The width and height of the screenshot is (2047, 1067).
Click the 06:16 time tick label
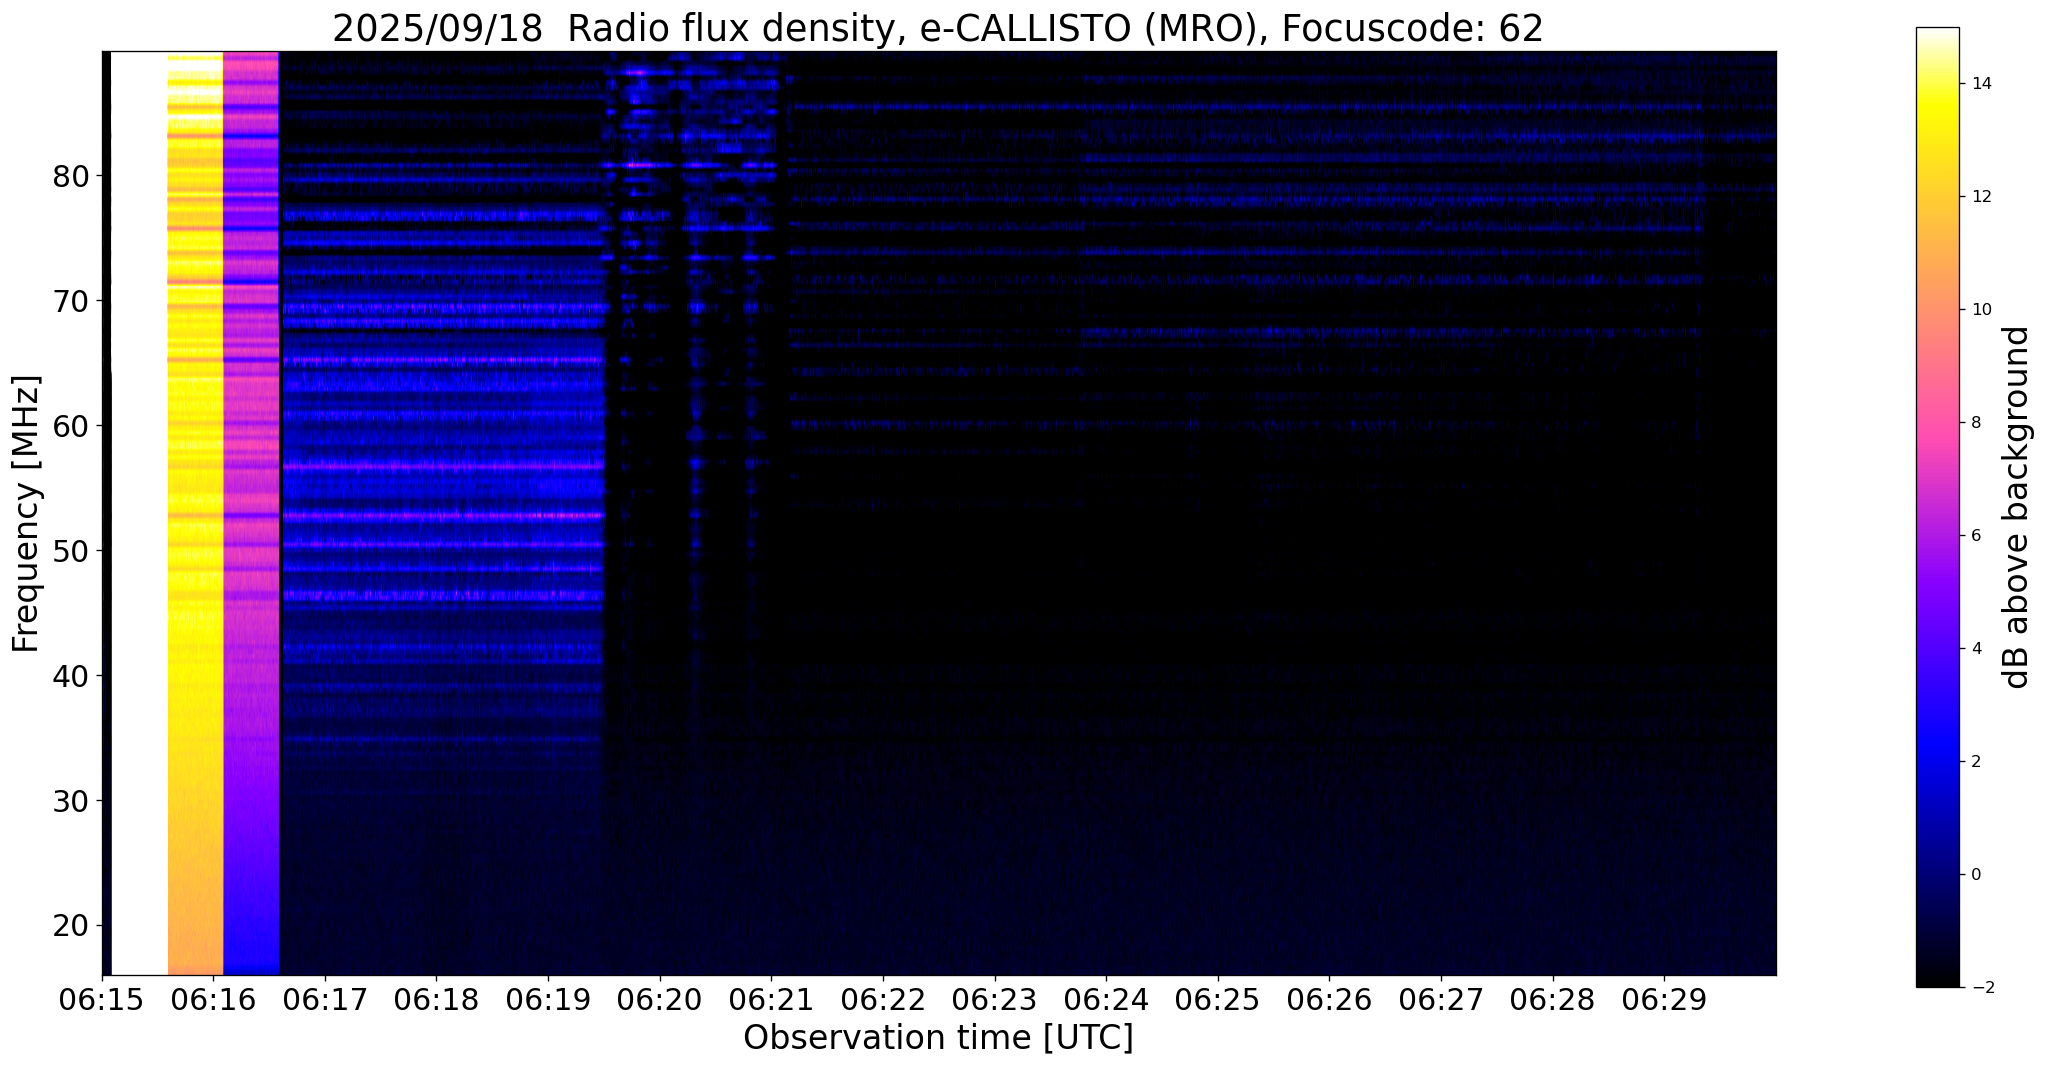point(213,1001)
